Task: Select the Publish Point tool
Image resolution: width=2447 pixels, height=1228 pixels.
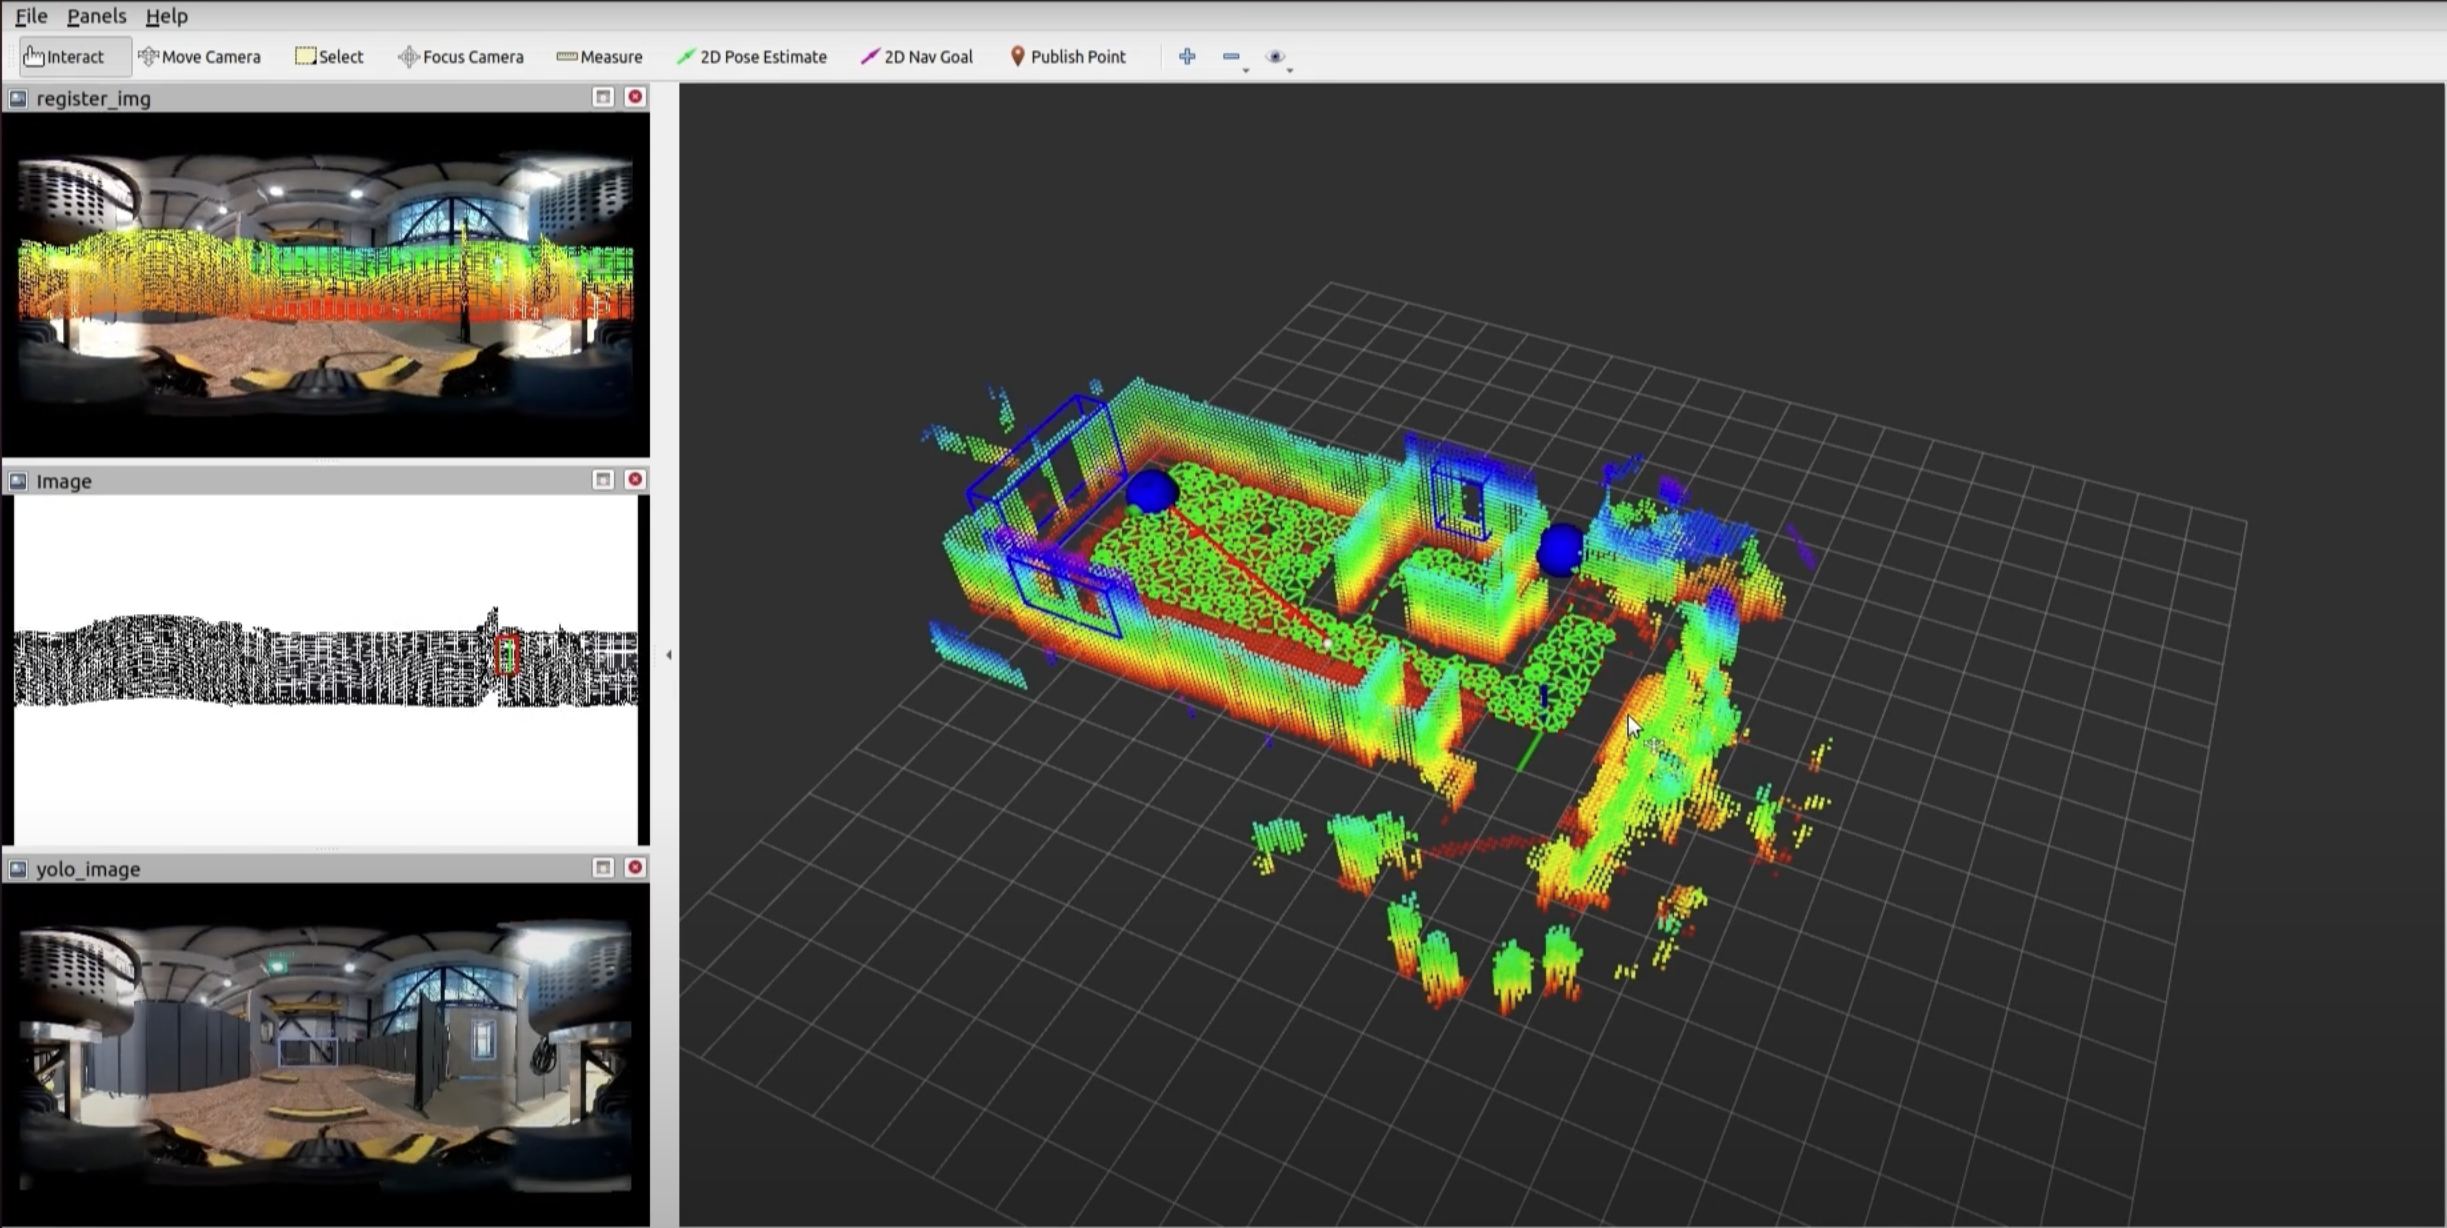Action: tap(1067, 57)
